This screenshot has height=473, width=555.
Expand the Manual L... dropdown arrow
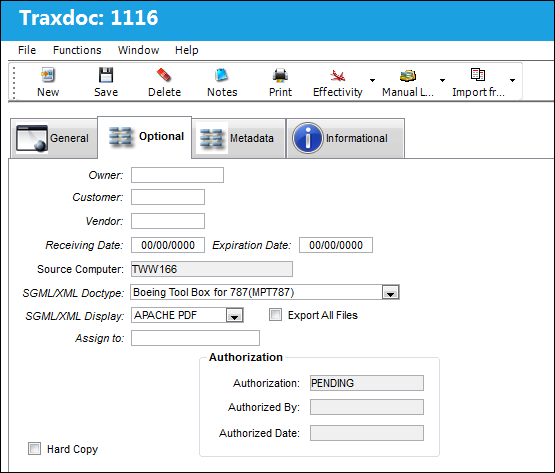[442, 81]
